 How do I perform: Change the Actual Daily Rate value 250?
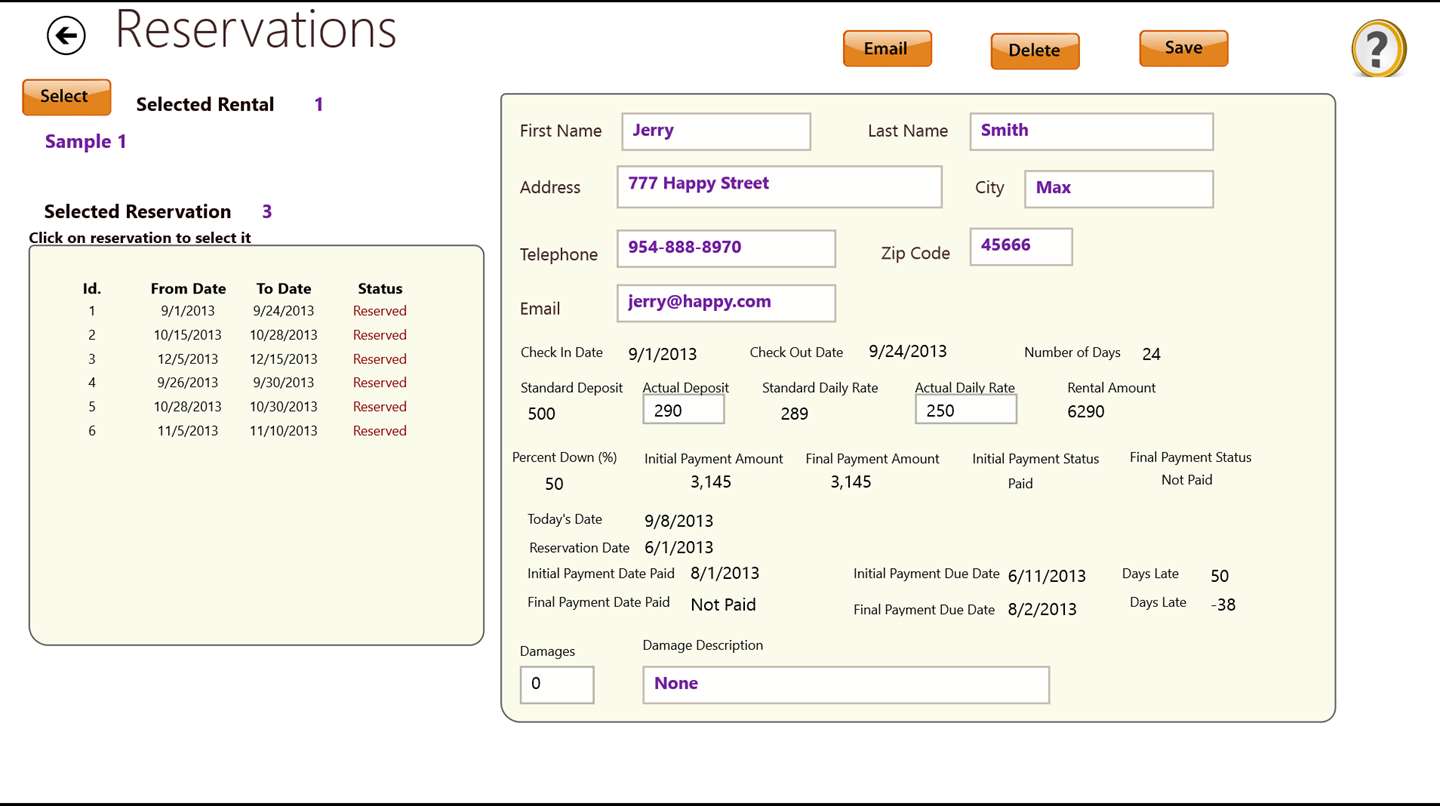pos(966,409)
